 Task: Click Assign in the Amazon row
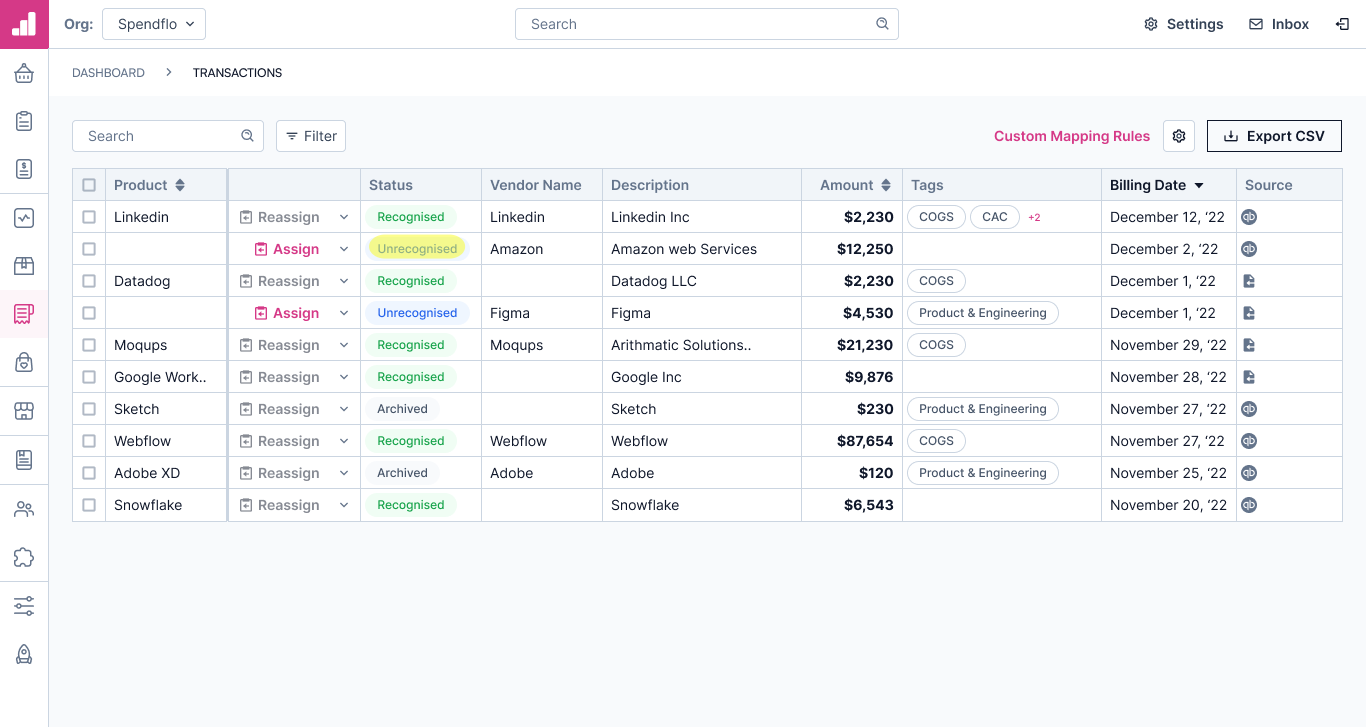(x=287, y=249)
